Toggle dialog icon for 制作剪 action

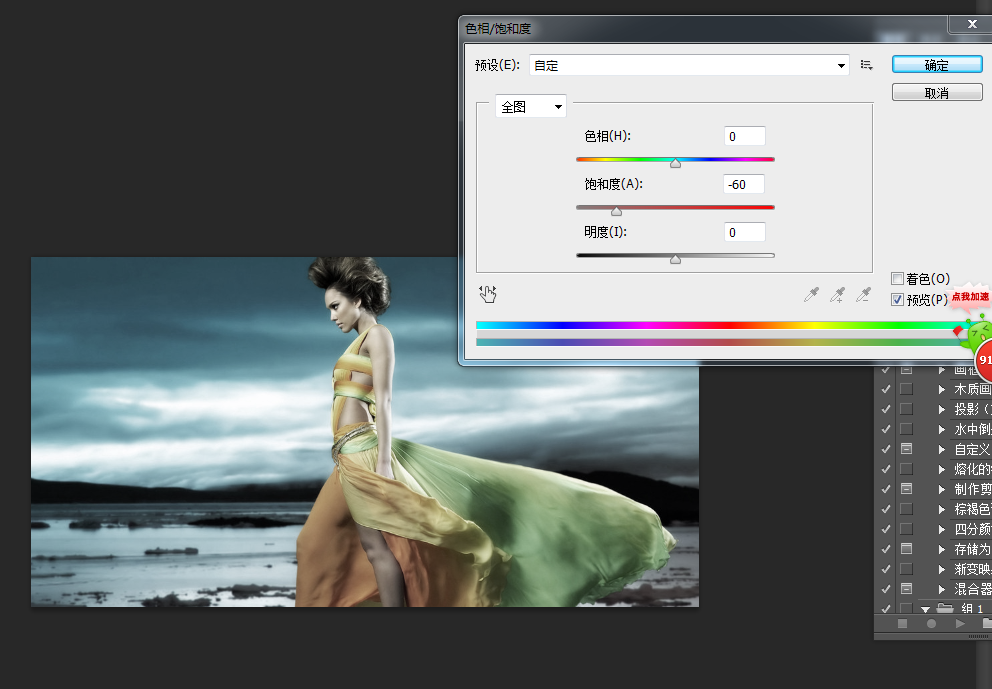(x=906, y=488)
